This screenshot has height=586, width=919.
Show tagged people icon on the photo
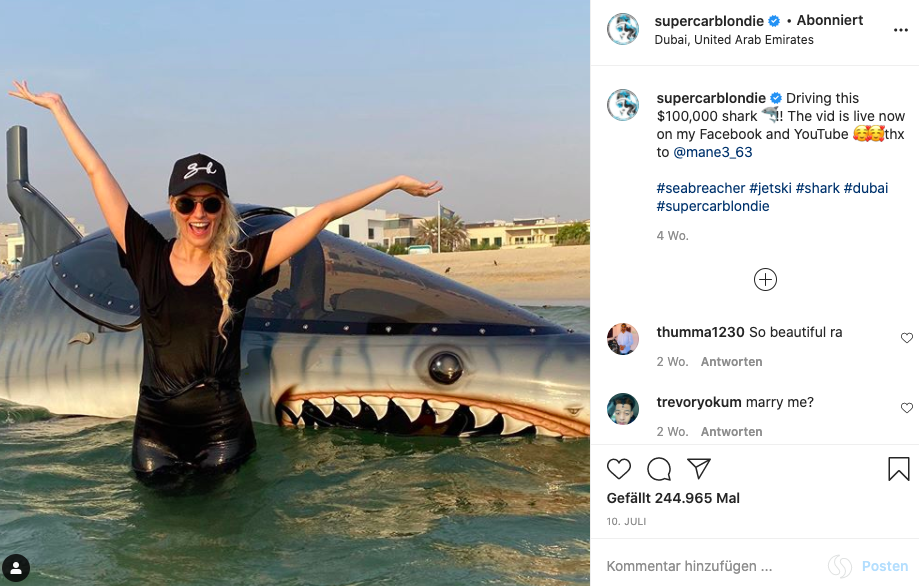17,567
